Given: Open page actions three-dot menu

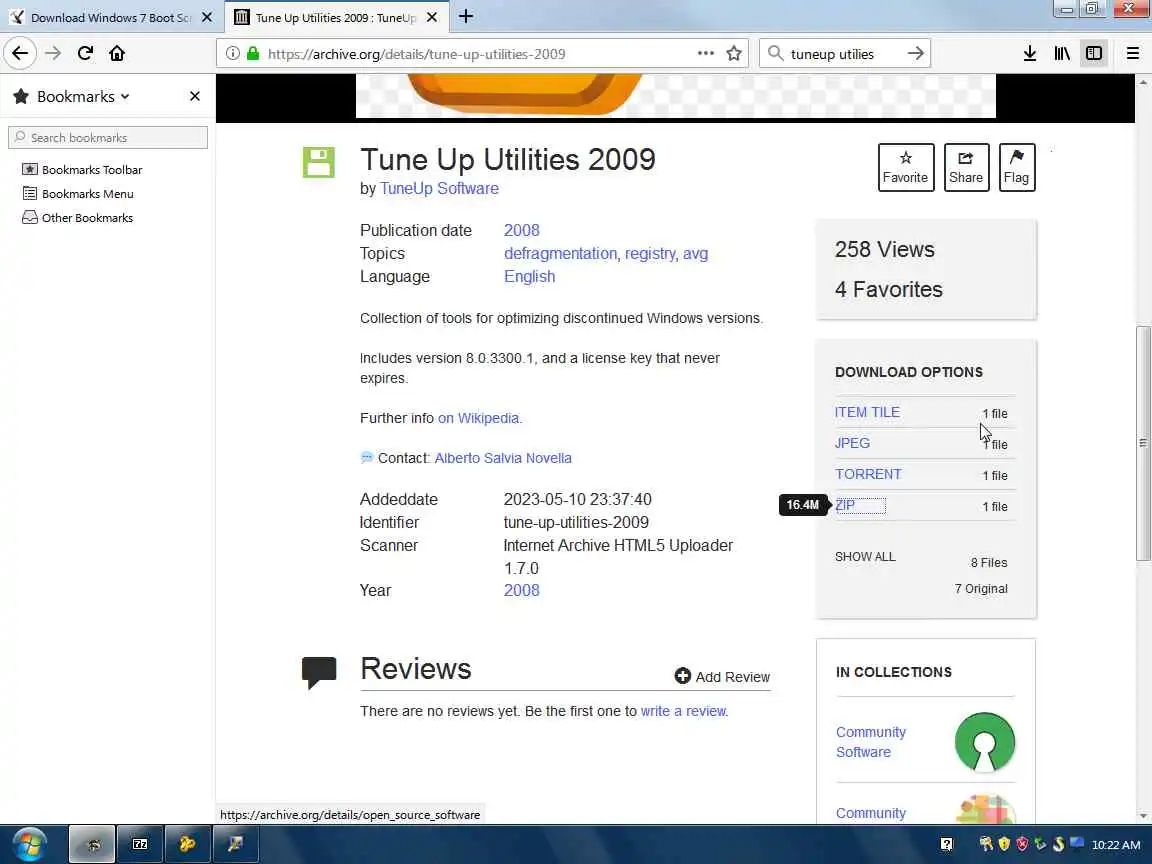Looking at the screenshot, I should coord(705,53).
